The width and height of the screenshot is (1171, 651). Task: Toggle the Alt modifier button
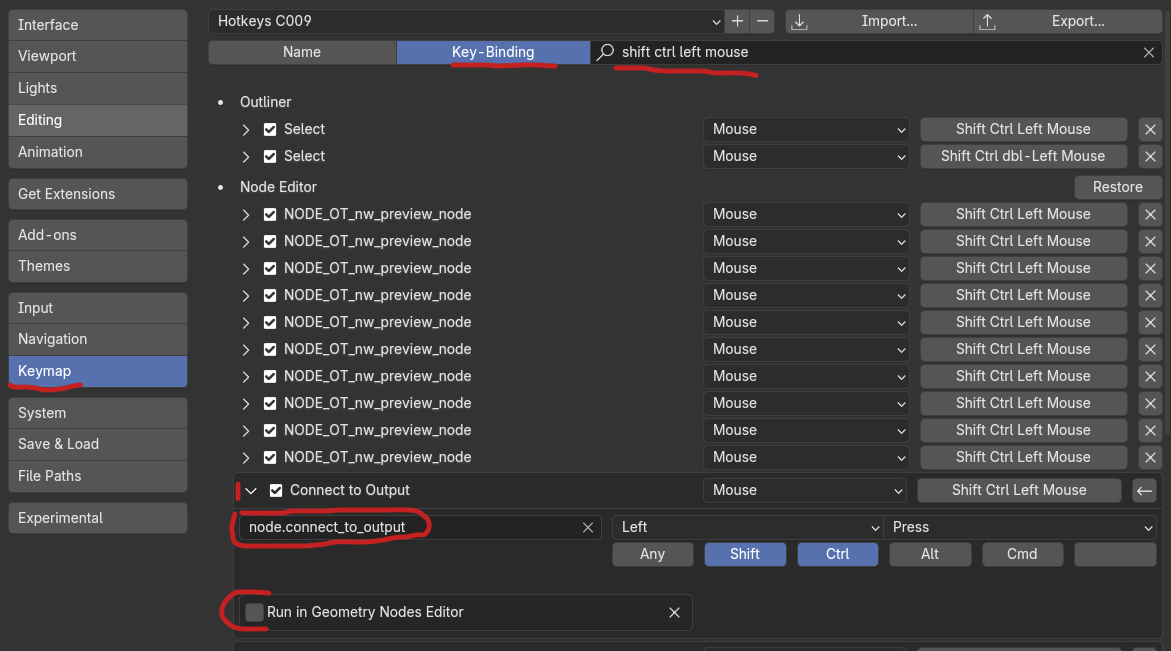(x=930, y=554)
